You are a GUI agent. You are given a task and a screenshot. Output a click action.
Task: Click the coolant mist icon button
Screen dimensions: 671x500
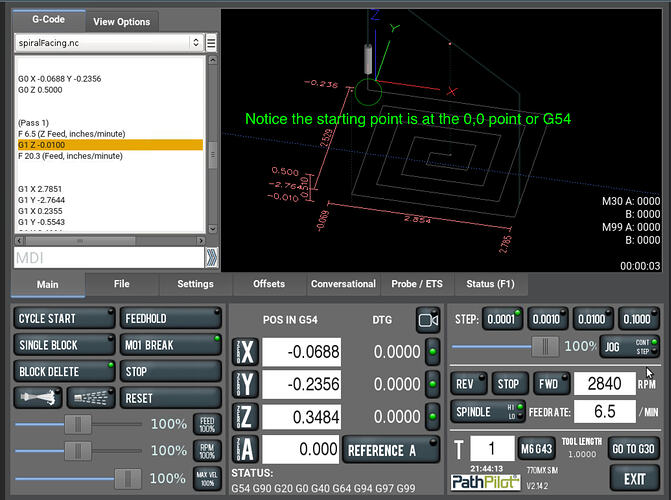(x=91, y=398)
